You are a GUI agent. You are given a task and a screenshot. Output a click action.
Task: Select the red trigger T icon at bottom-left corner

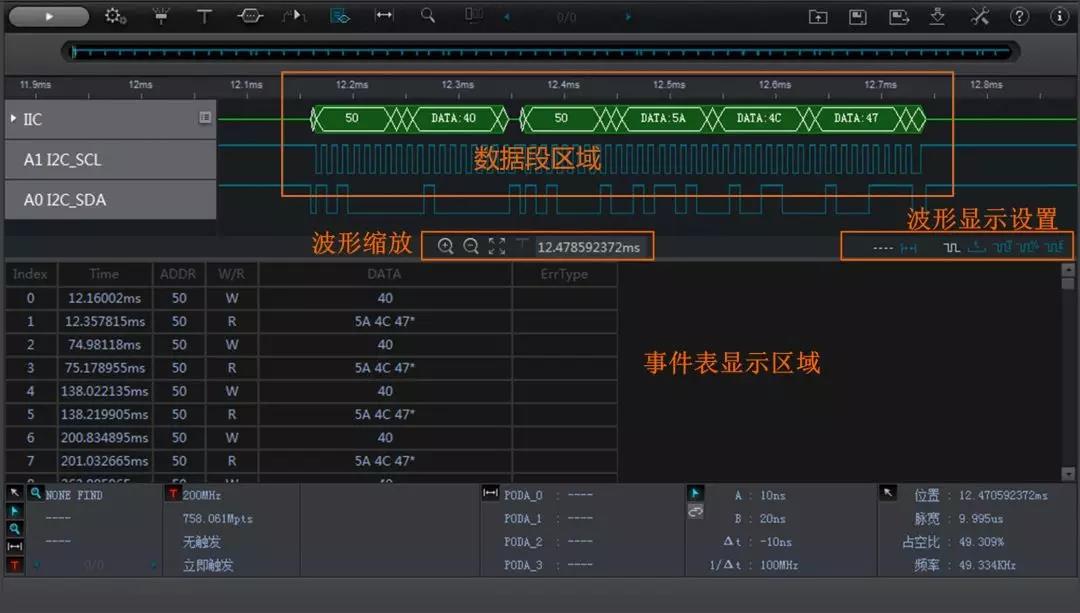coord(14,565)
